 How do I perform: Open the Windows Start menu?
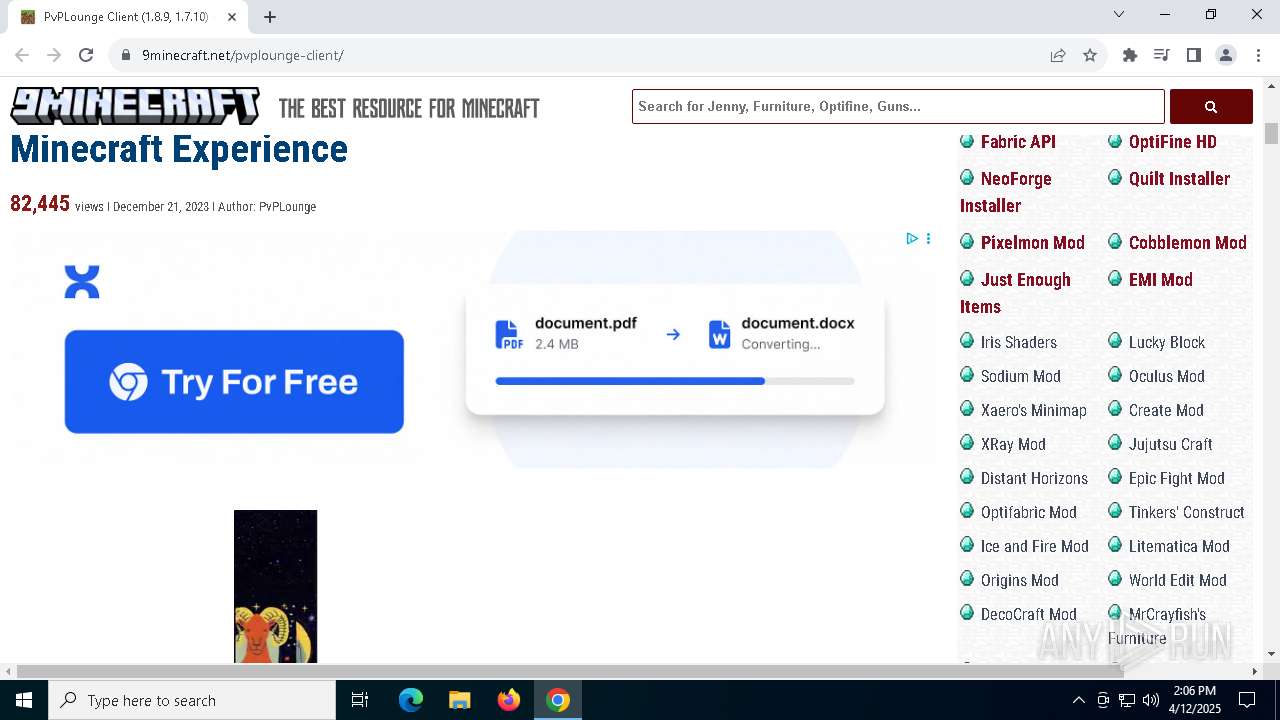point(24,700)
